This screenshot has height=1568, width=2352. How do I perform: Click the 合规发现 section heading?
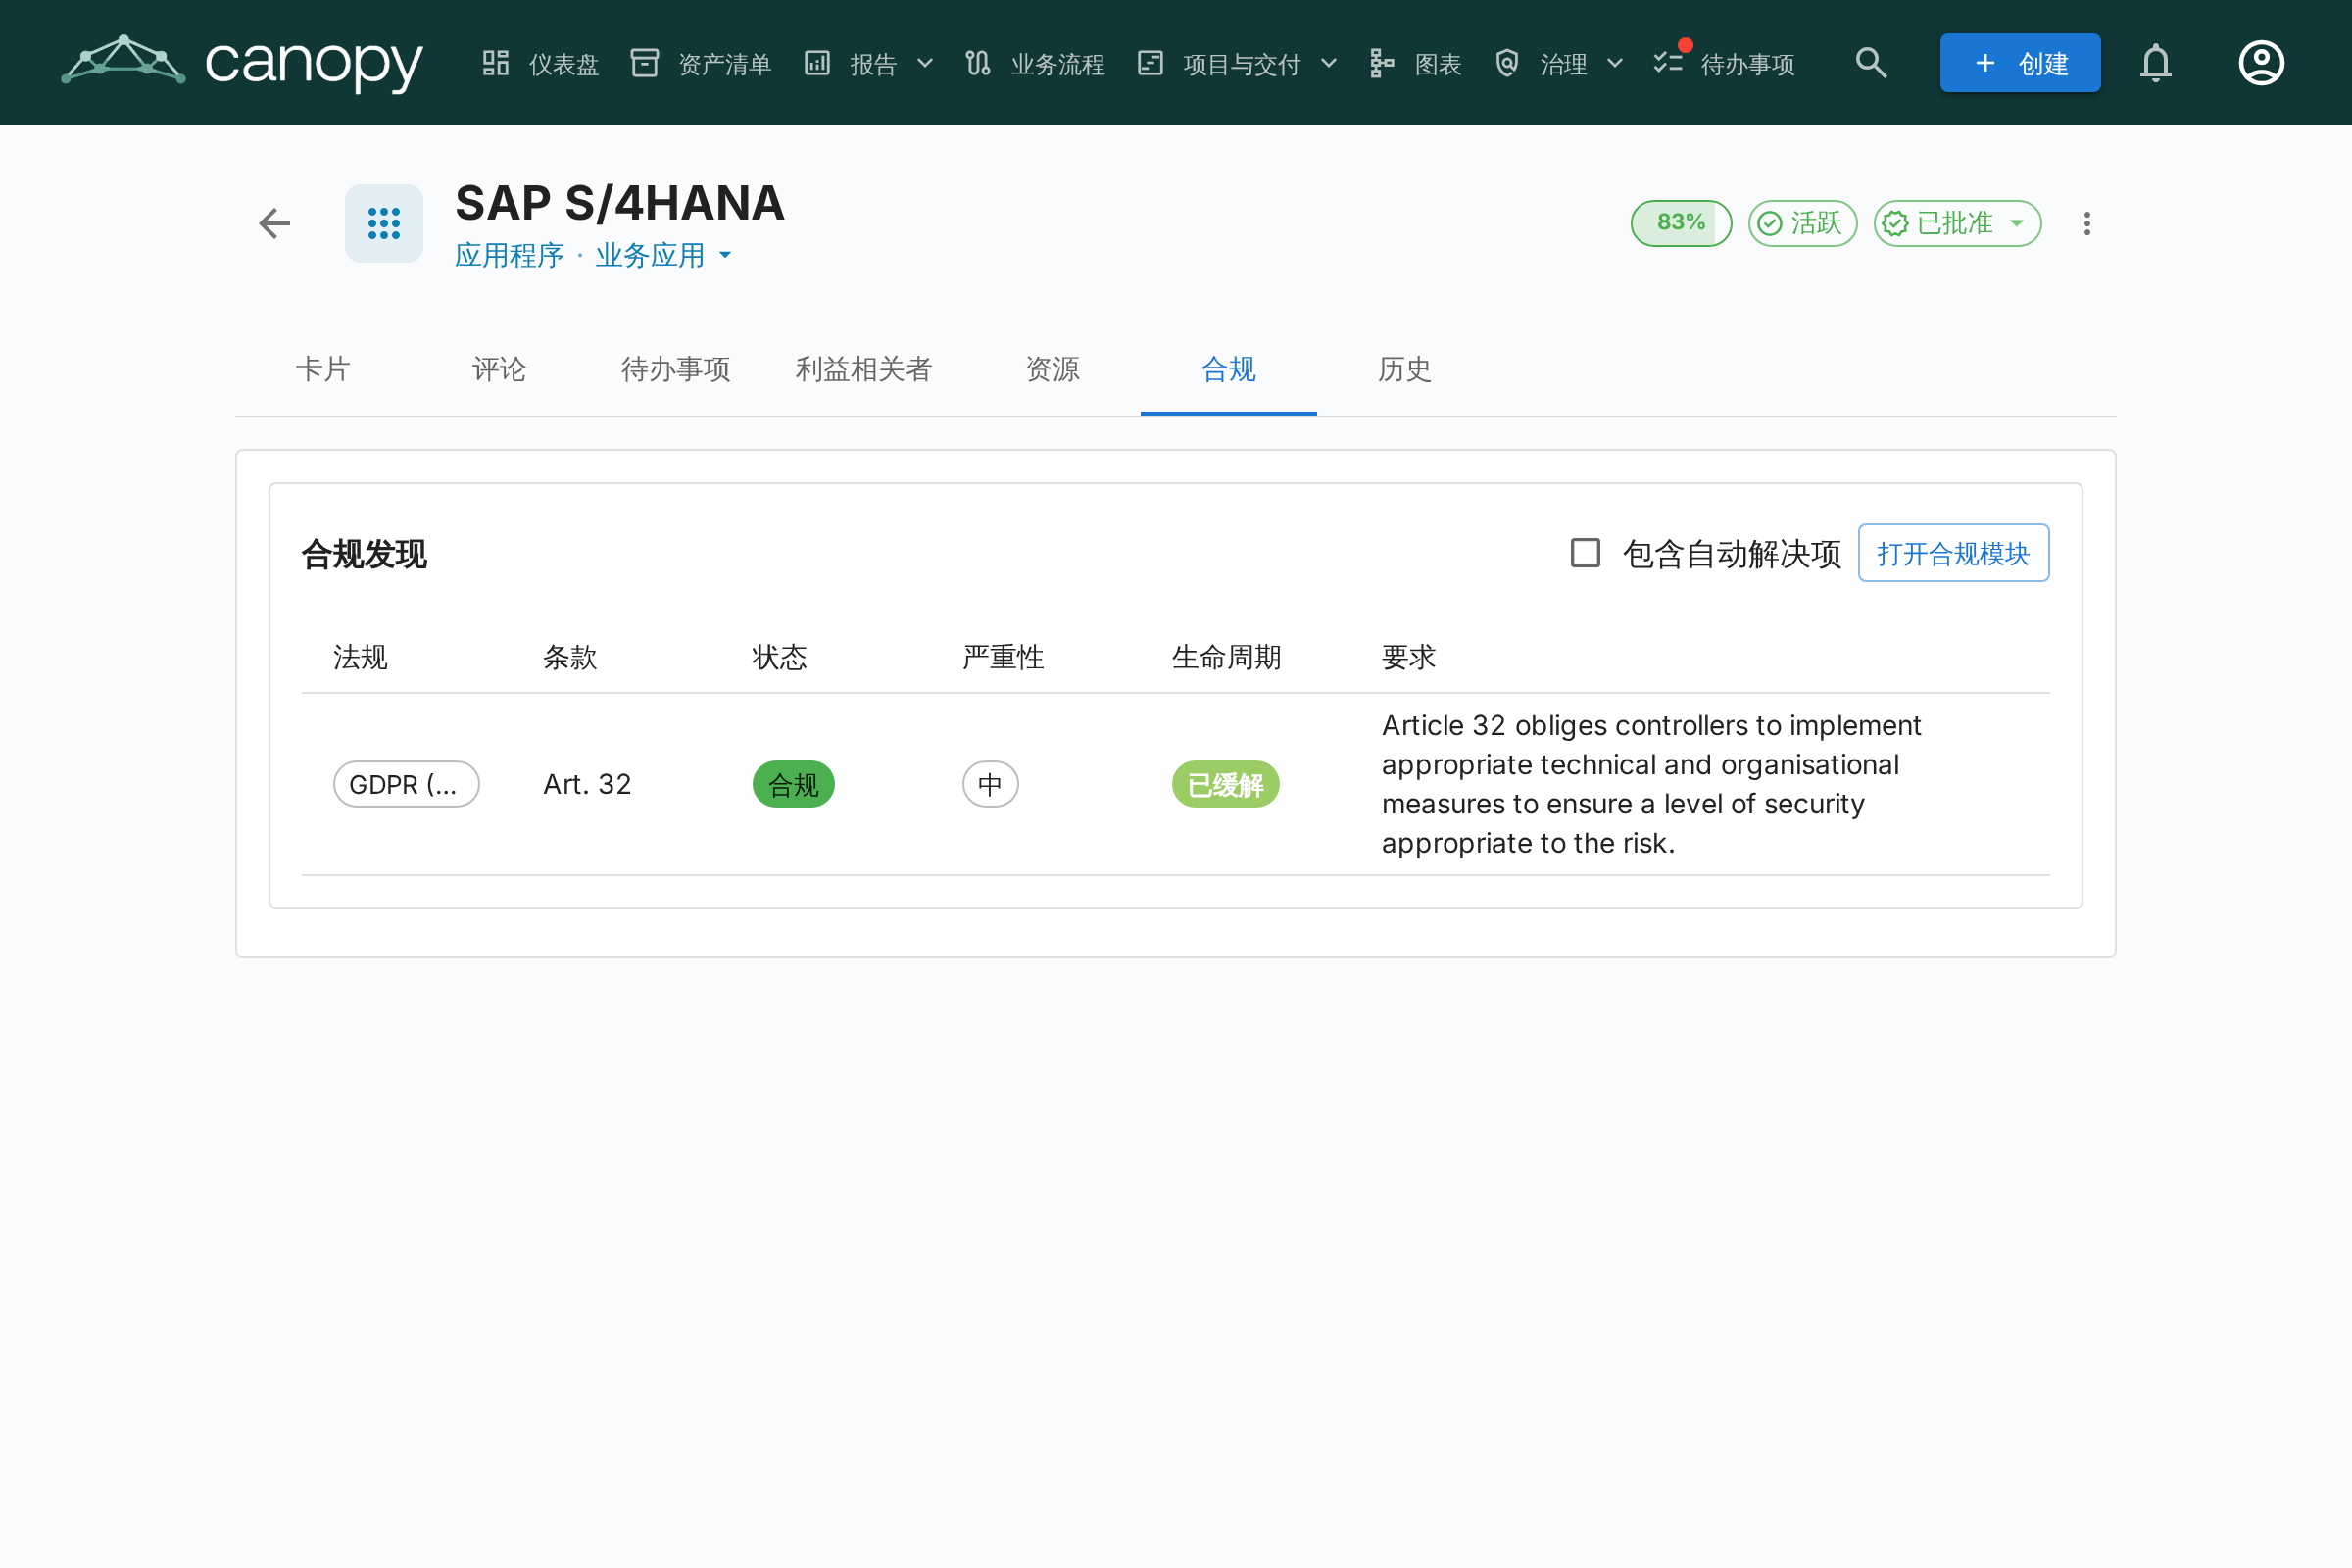pyautogui.click(x=364, y=553)
